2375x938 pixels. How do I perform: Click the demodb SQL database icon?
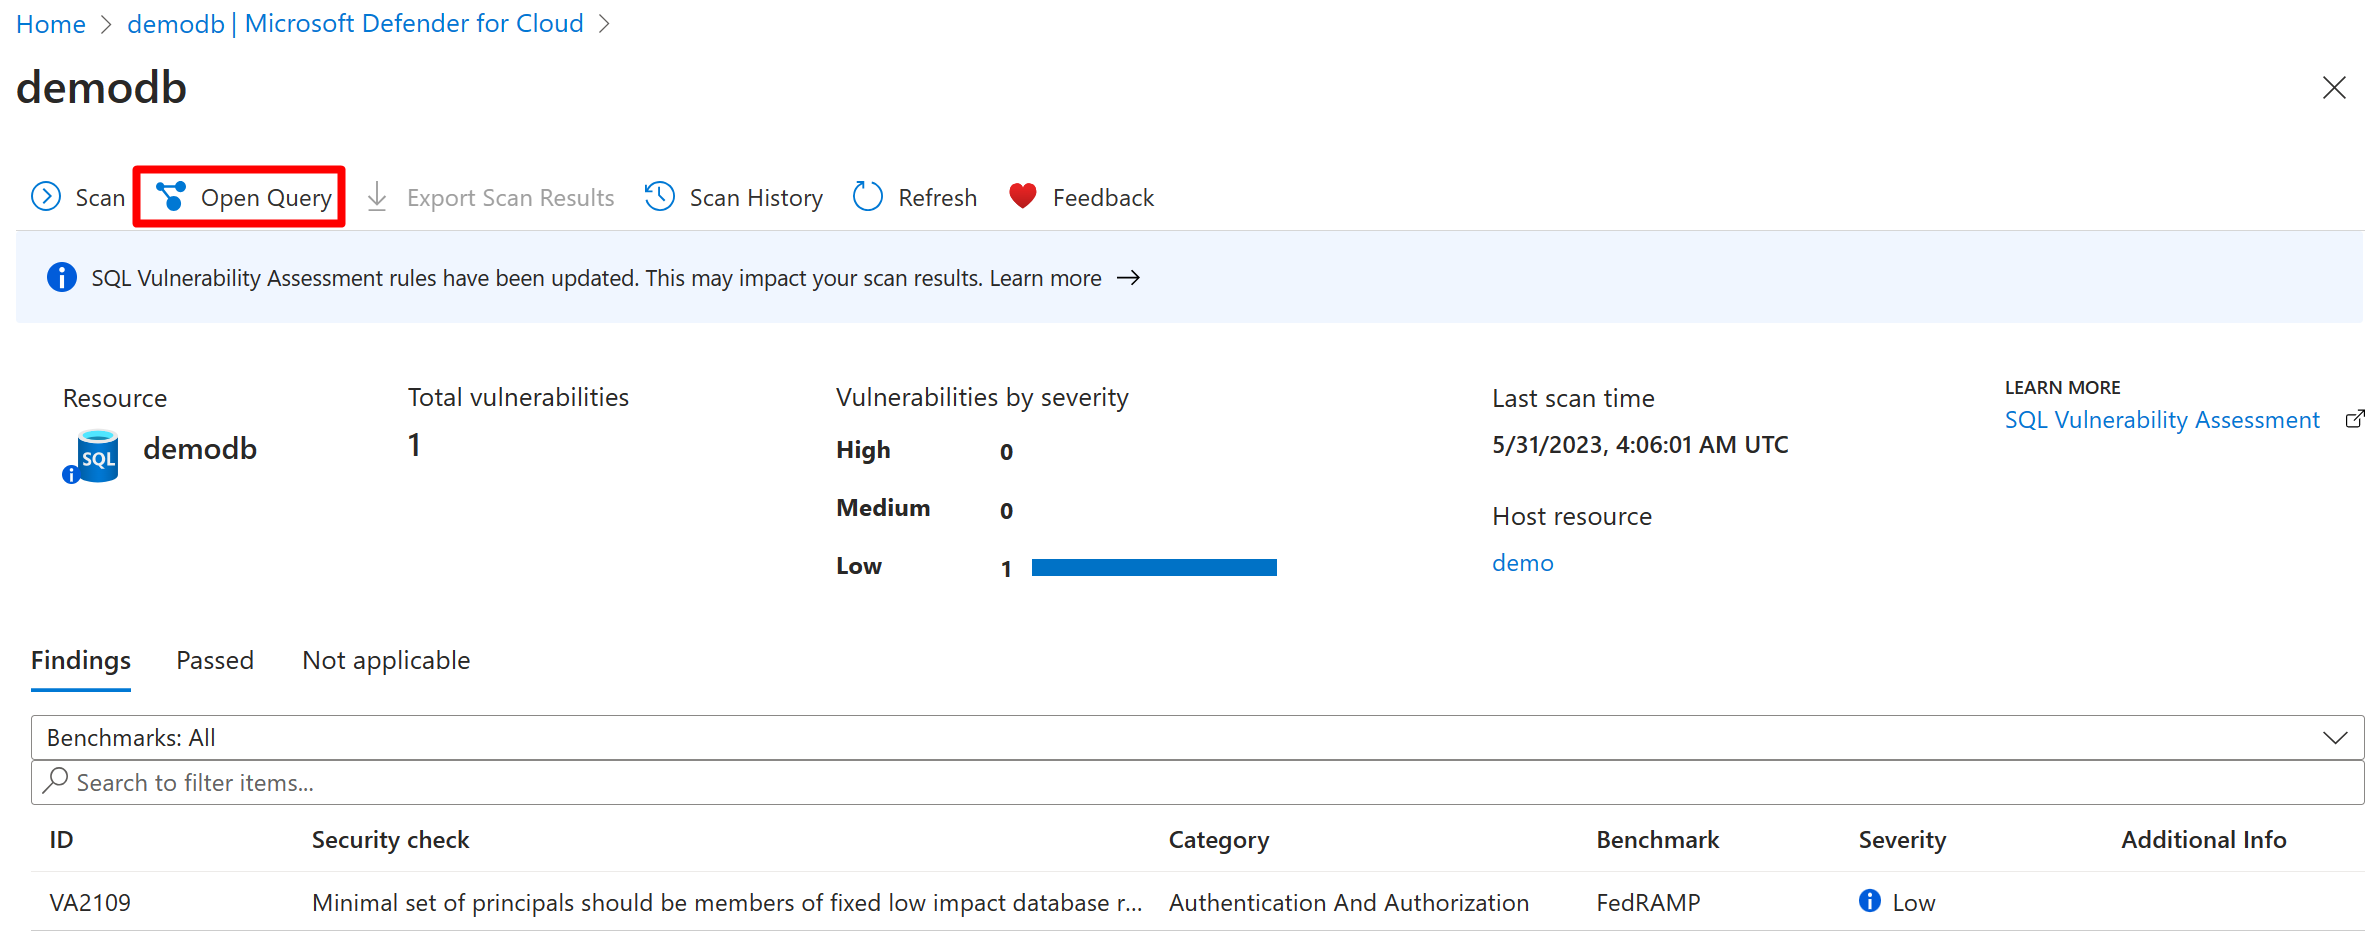coord(92,456)
